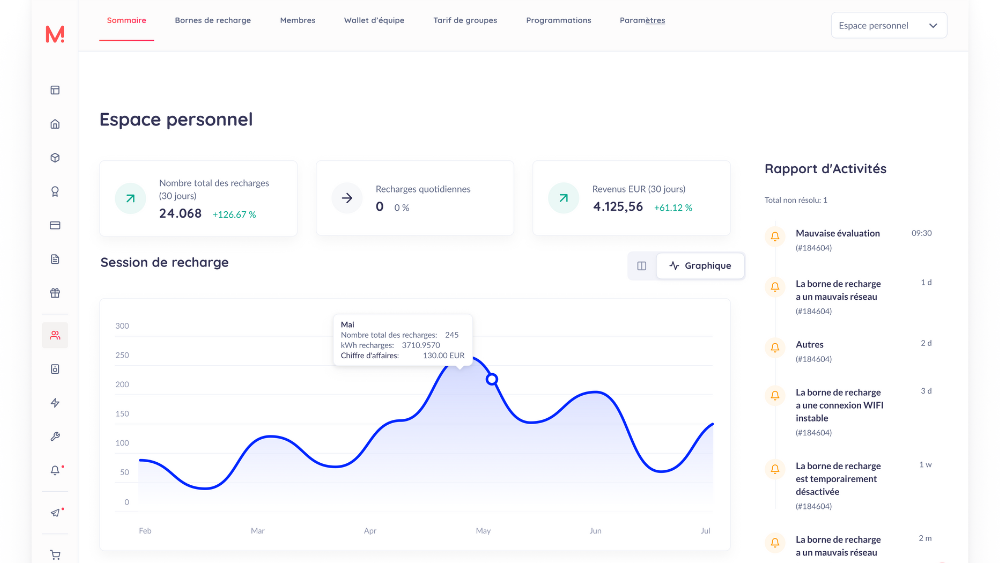Open the Membres tab
This screenshot has width=1000, height=563.
[298, 20]
